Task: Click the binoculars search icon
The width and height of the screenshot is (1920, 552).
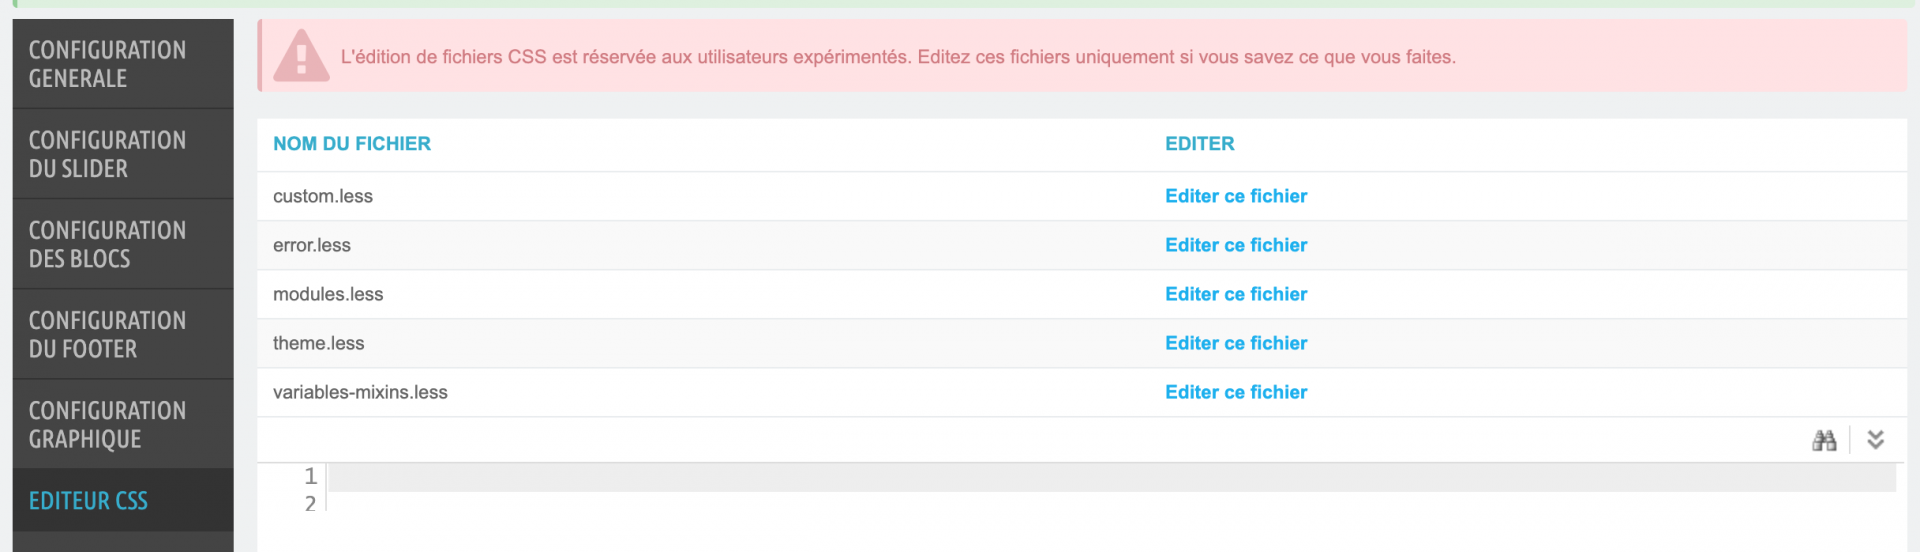Action: pos(1824,440)
